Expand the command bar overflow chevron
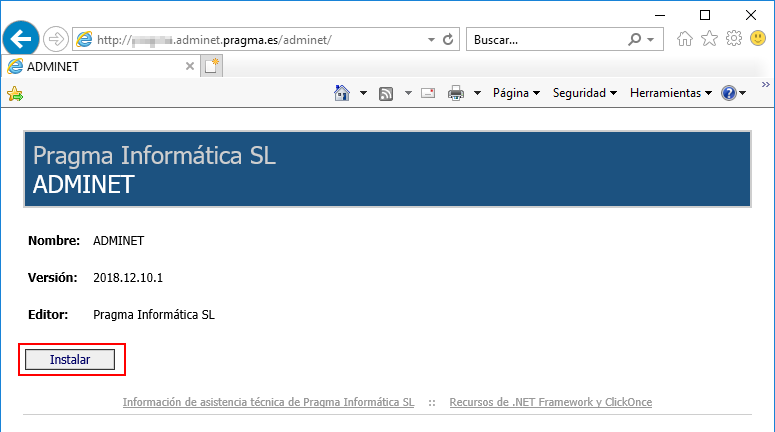 pyautogui.click(x=766, y=85)
